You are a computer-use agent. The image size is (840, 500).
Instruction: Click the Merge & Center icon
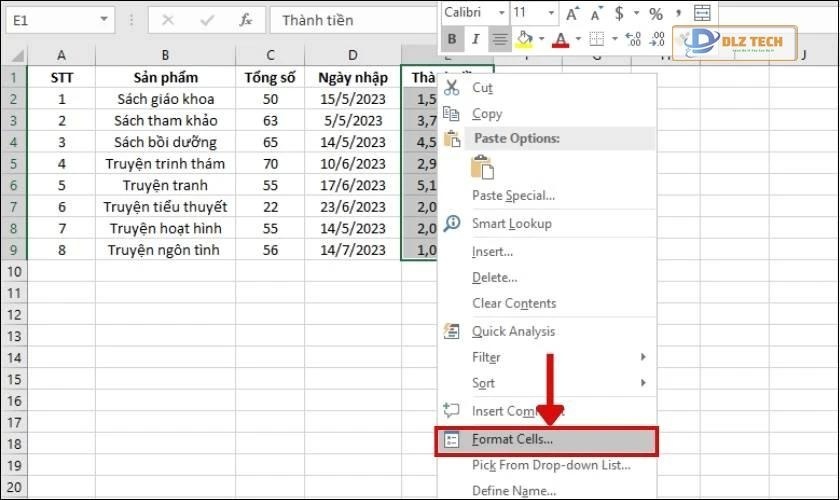pyautogui.click(x=702, y=13)
